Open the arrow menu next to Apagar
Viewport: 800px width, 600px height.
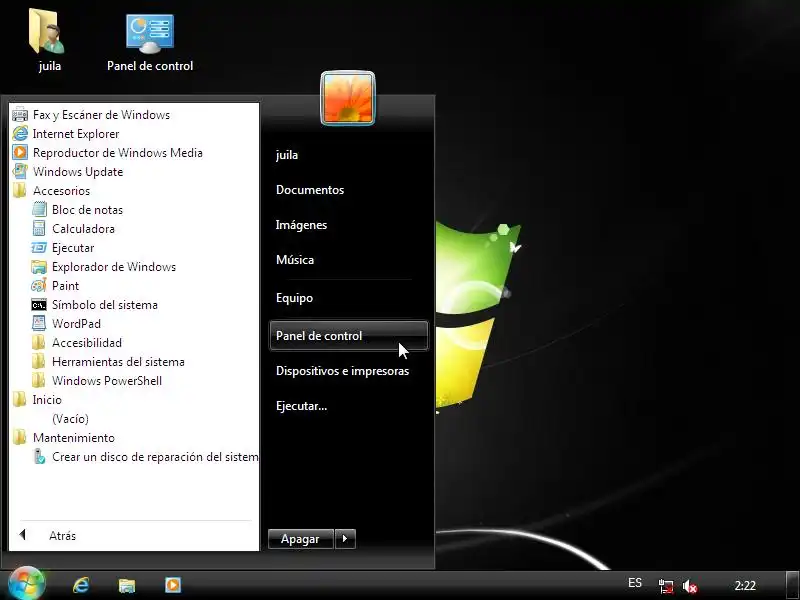(x=345, y=539)
